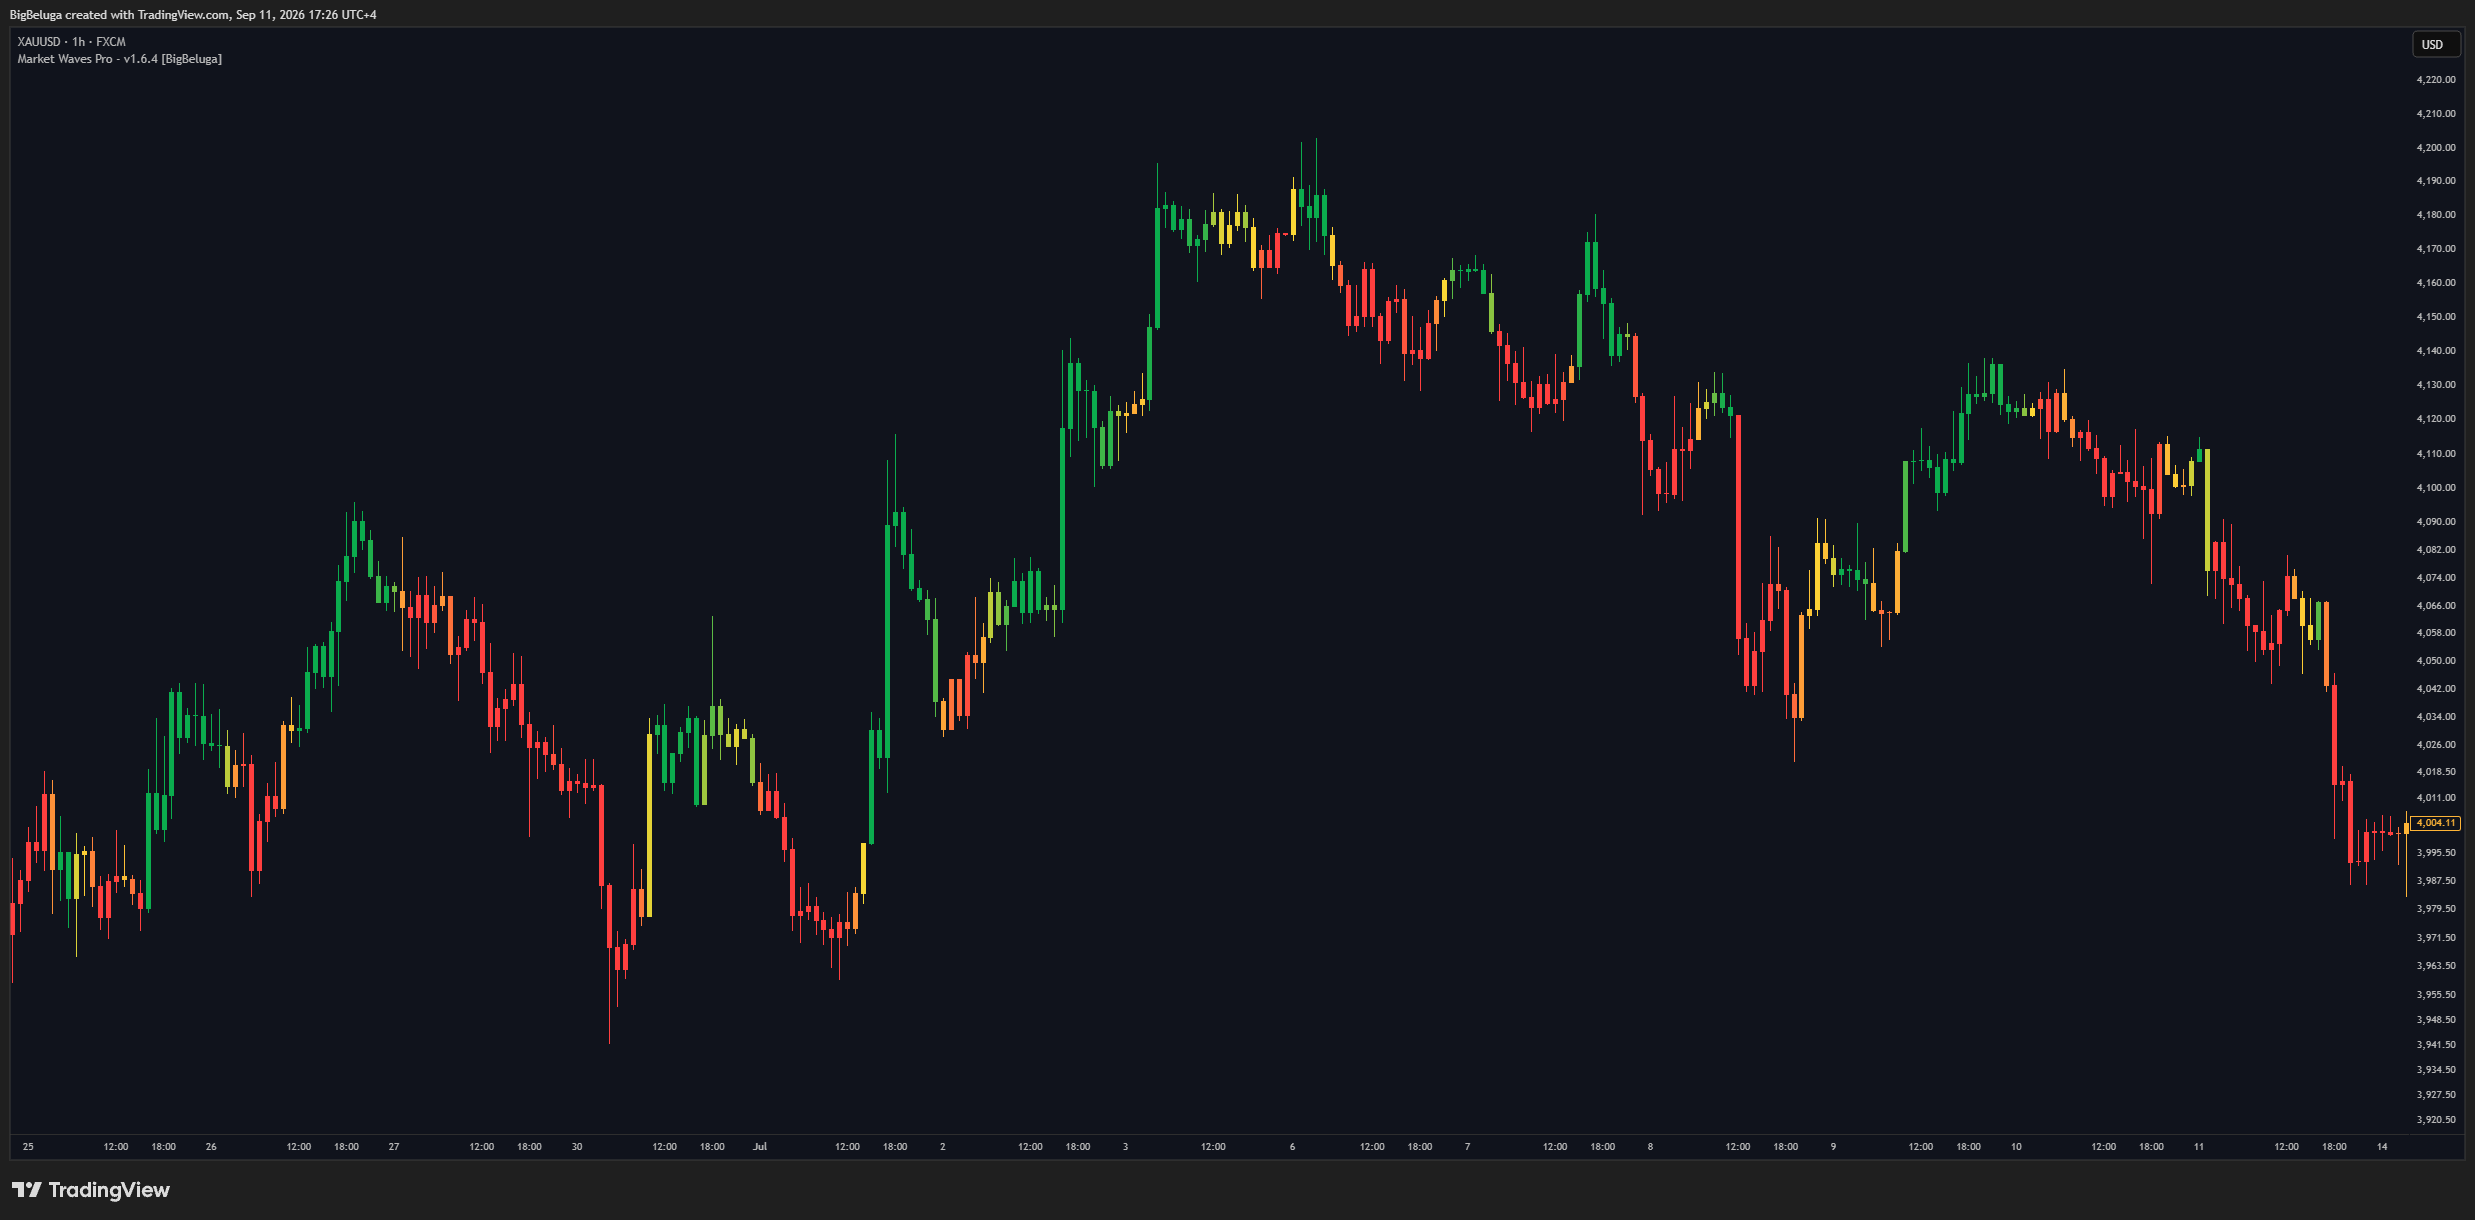Click the date label 30 on time axis
2475x1220 pixels.
pos(577,1147)
